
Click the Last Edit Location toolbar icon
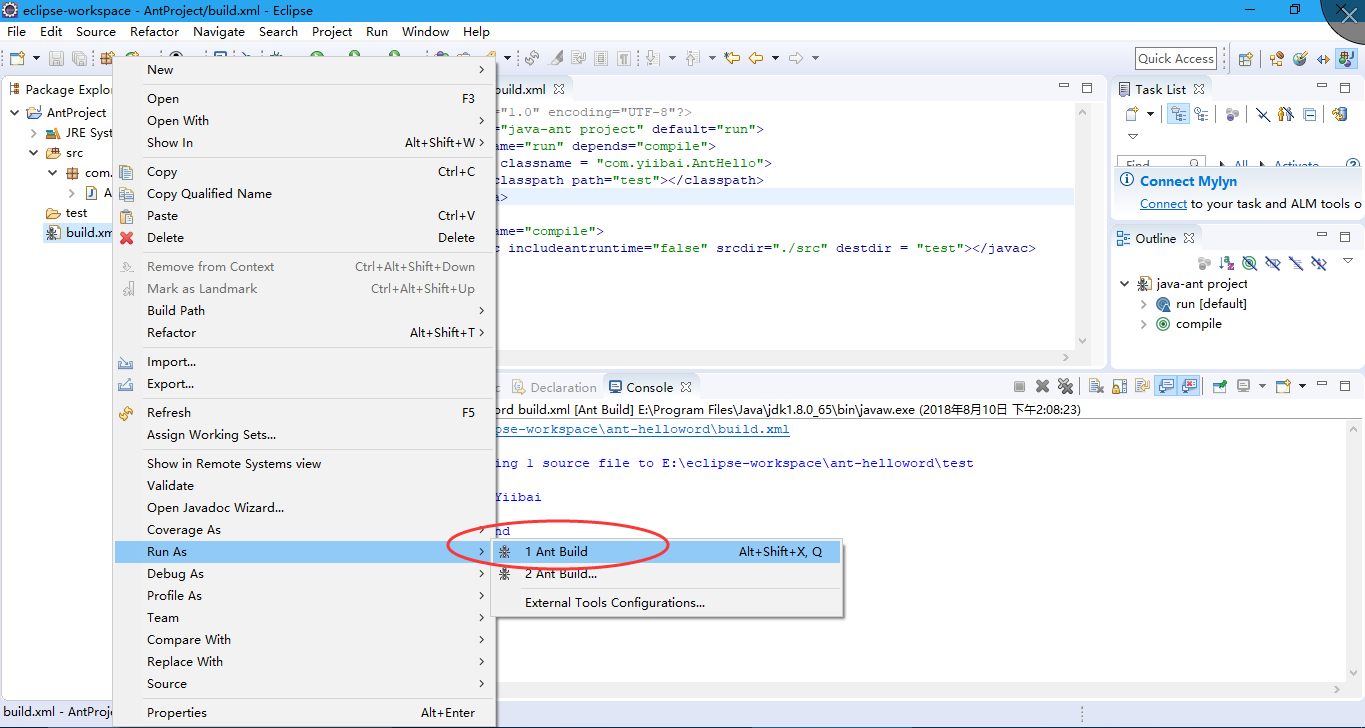pyautogui.click(x=731, y=59)
